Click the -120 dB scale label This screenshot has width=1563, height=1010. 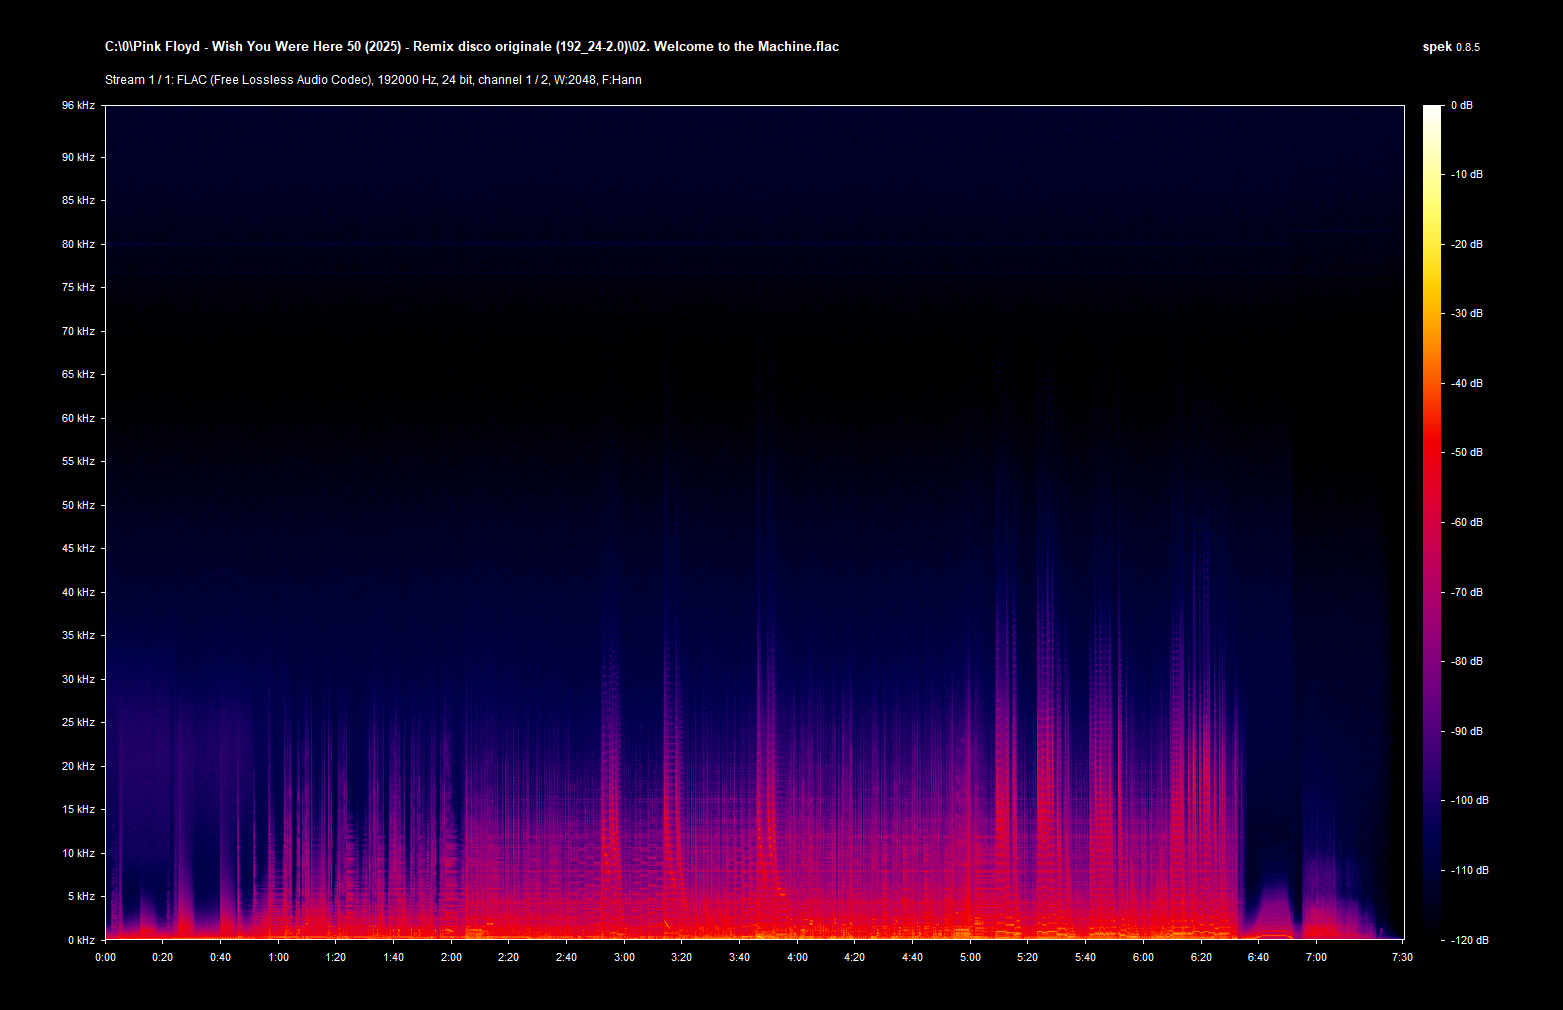(x=1468, y=940)
